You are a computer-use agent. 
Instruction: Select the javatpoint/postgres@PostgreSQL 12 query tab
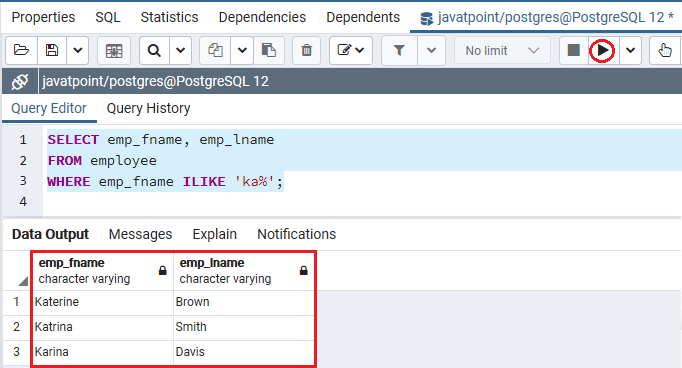point(547,17)
